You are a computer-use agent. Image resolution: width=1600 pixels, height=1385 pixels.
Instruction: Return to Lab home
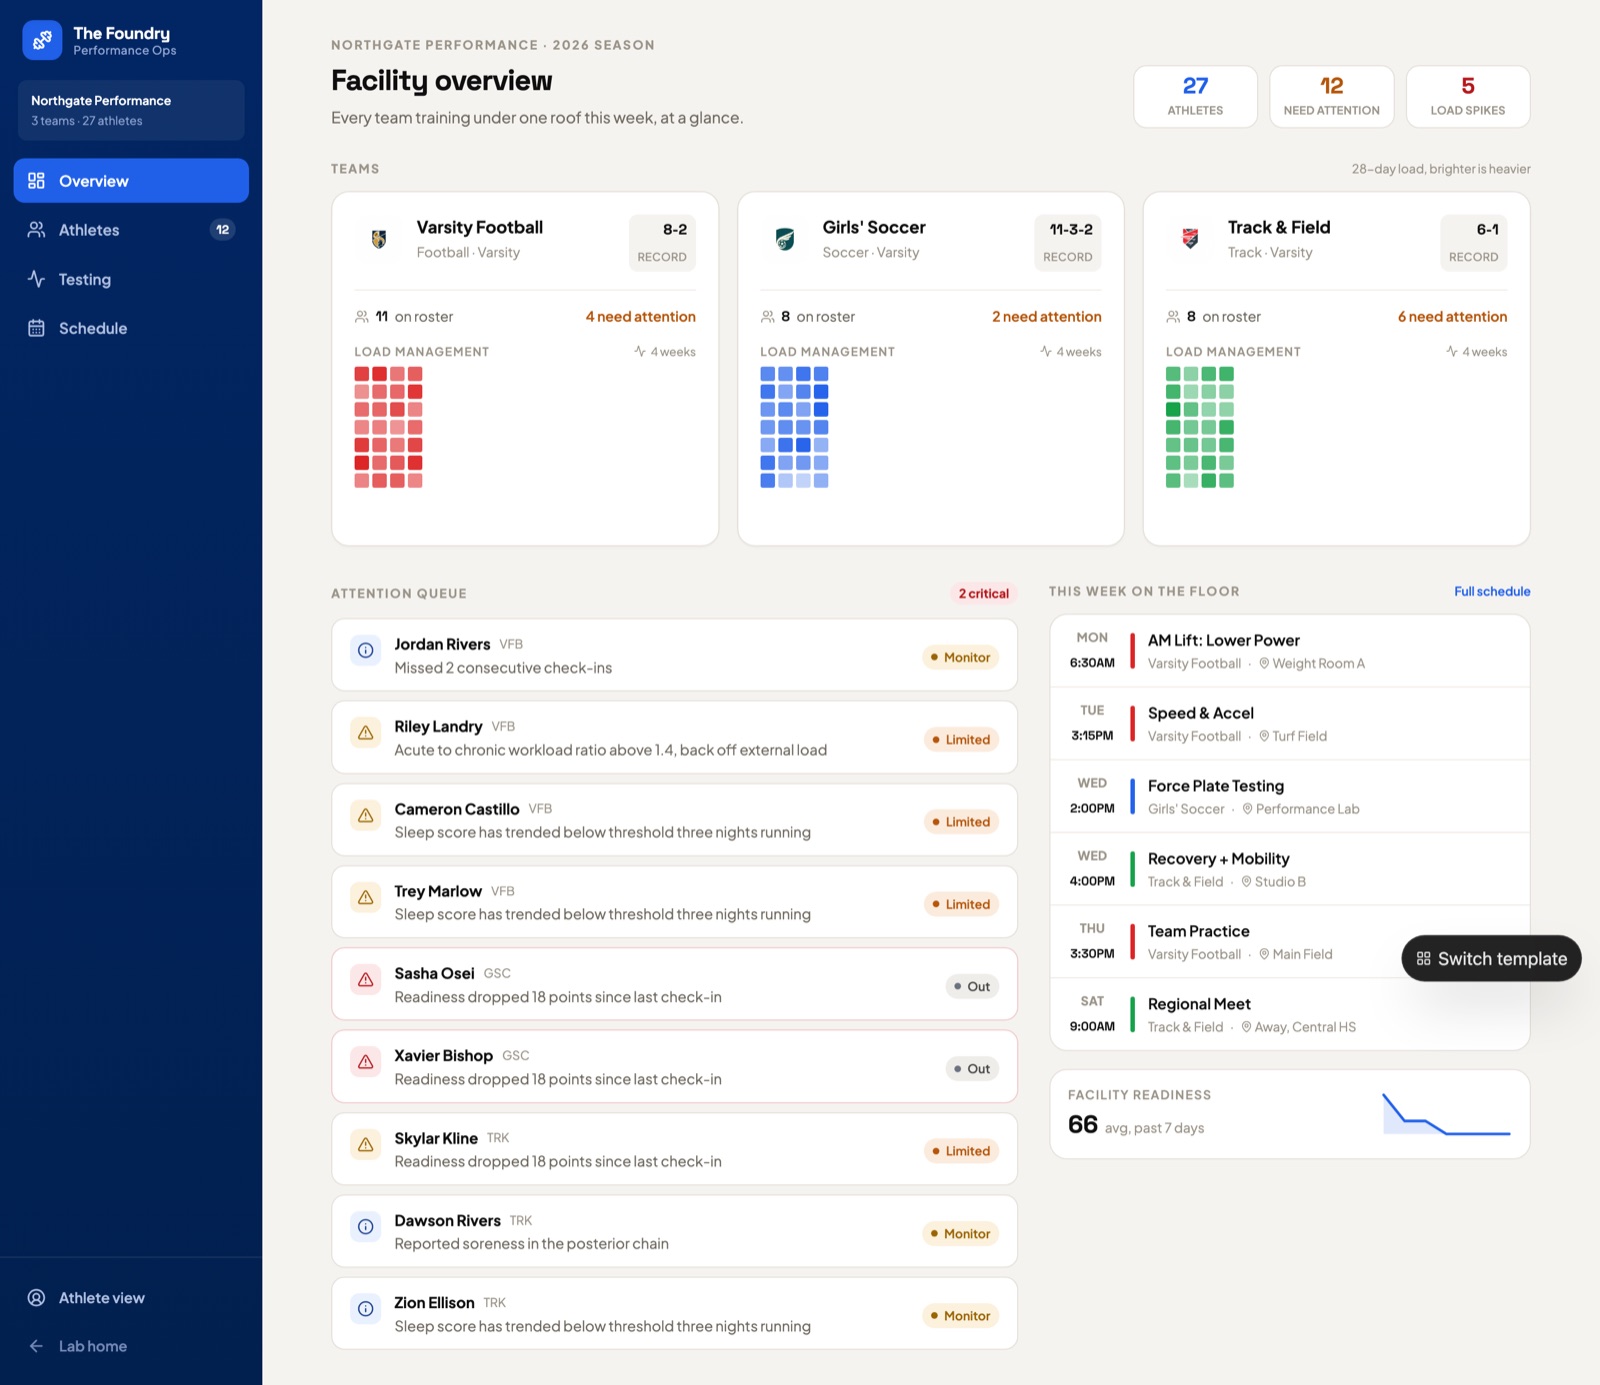tap(131, 1346)
